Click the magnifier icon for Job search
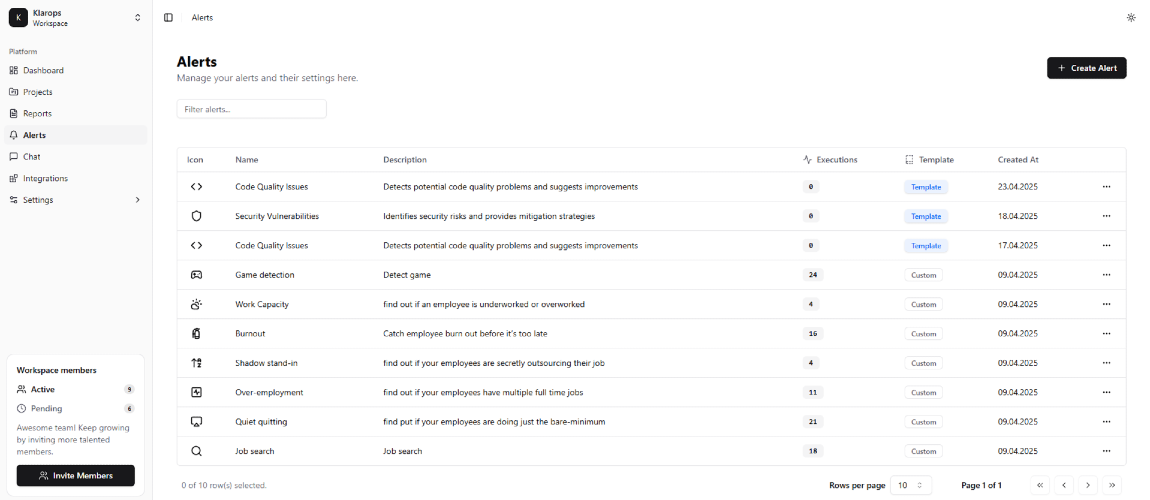Screen dimensions: 1150x500 pos(196,451)
